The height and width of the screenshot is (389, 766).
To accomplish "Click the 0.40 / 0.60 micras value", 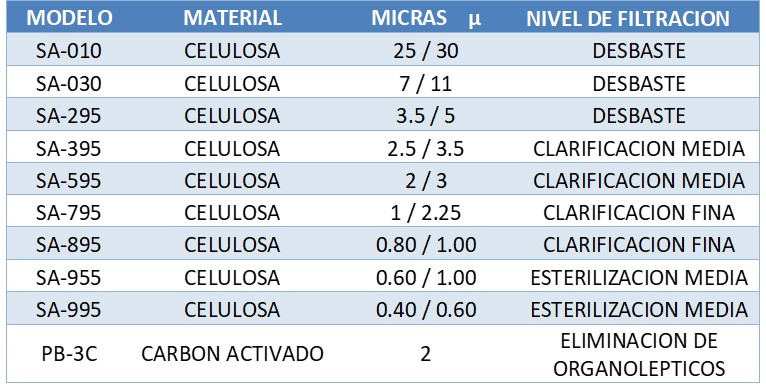I will coord(426,309).
